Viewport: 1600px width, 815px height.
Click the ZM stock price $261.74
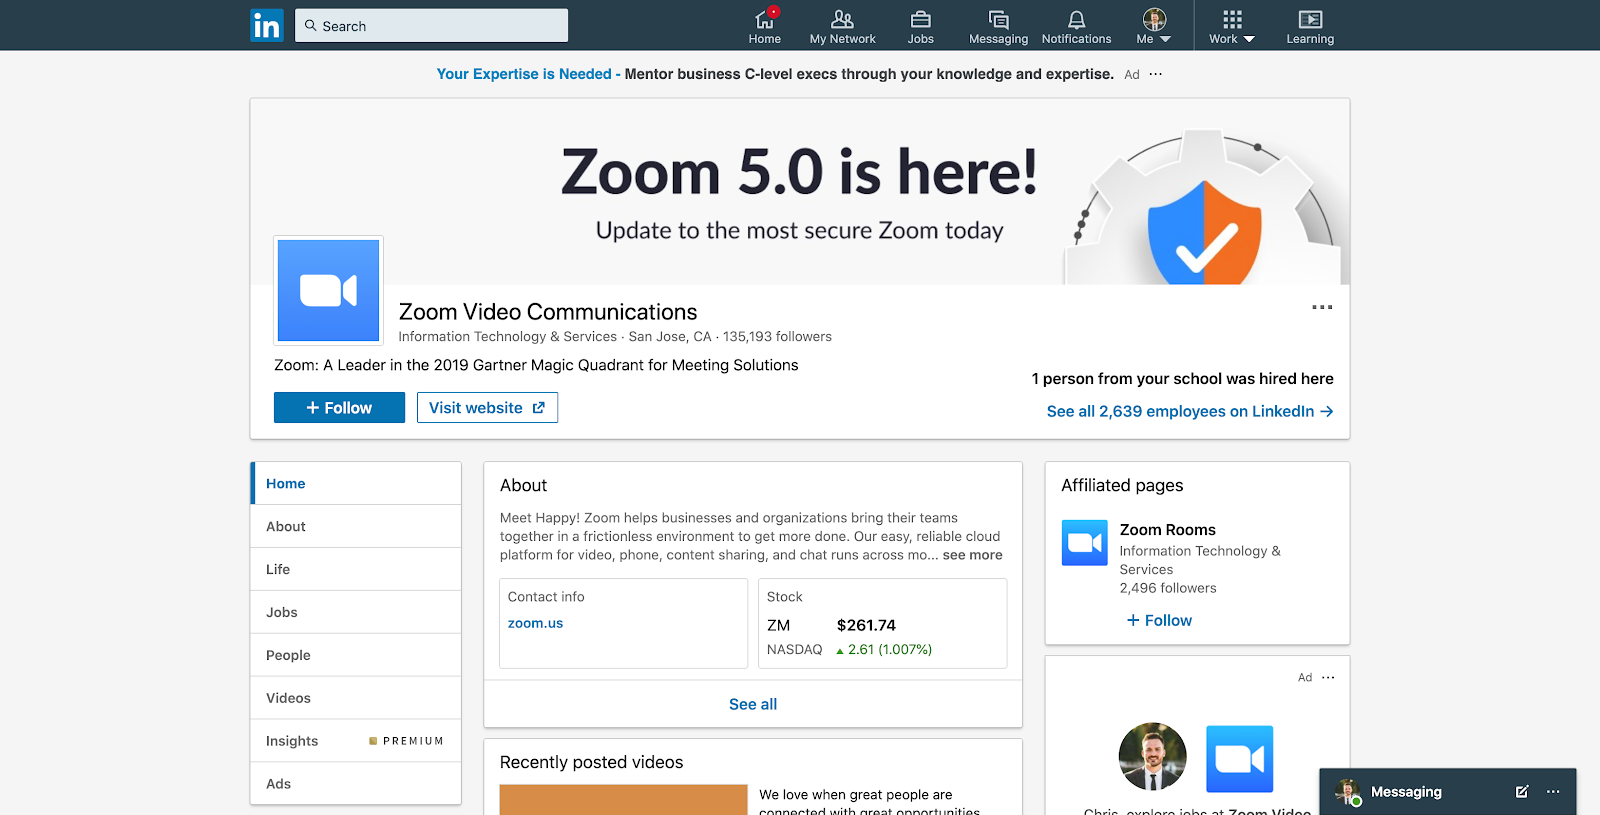(866, 625)
